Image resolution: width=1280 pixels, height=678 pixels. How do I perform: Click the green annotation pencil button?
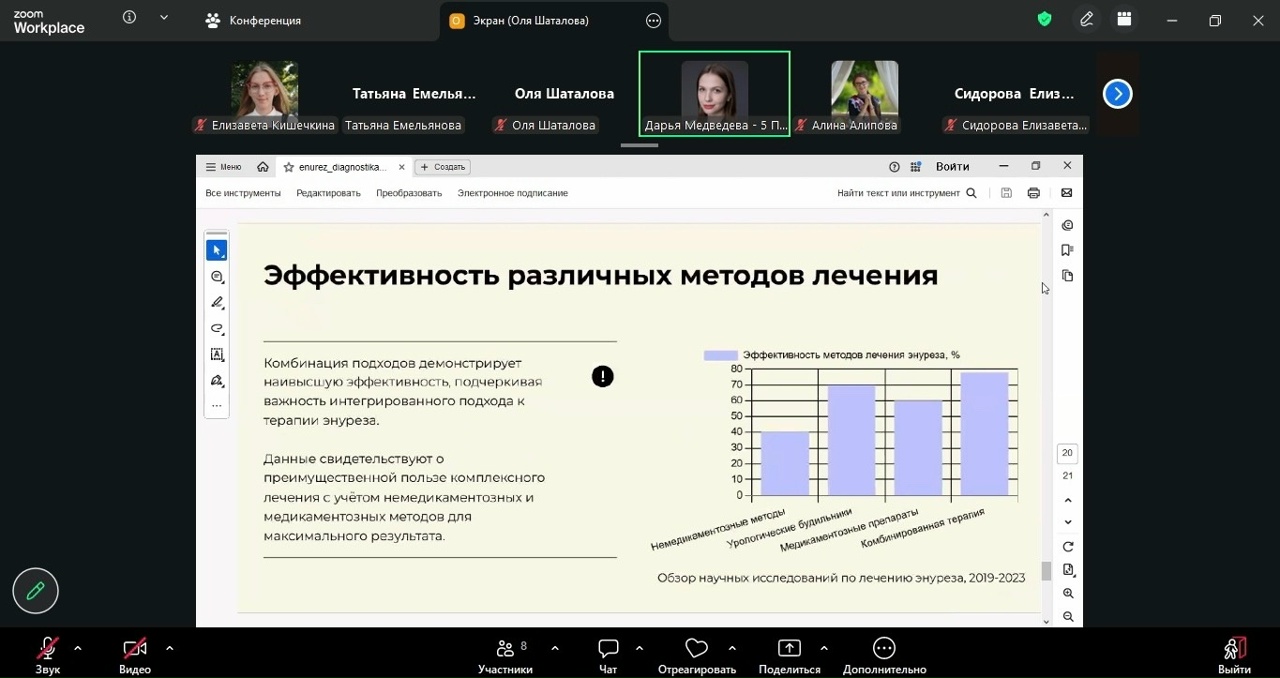click(x=36, y=591)
